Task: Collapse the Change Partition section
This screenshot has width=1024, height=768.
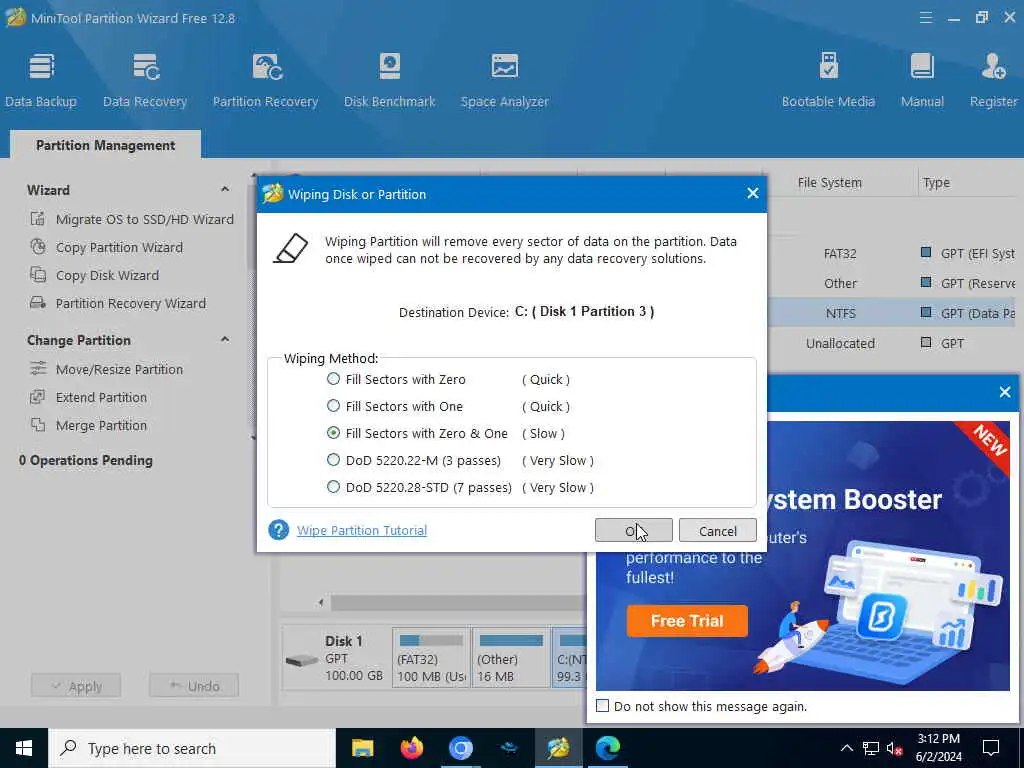Action: point(225,340)
